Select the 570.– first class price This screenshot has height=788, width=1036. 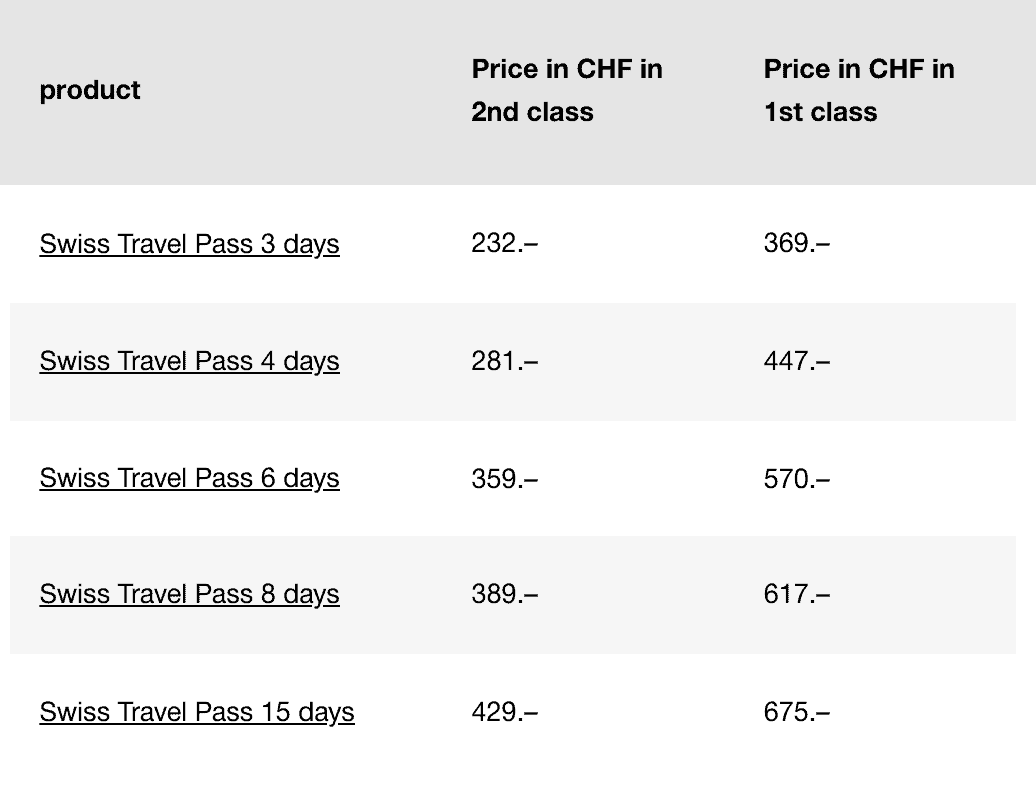click(797, 478)
